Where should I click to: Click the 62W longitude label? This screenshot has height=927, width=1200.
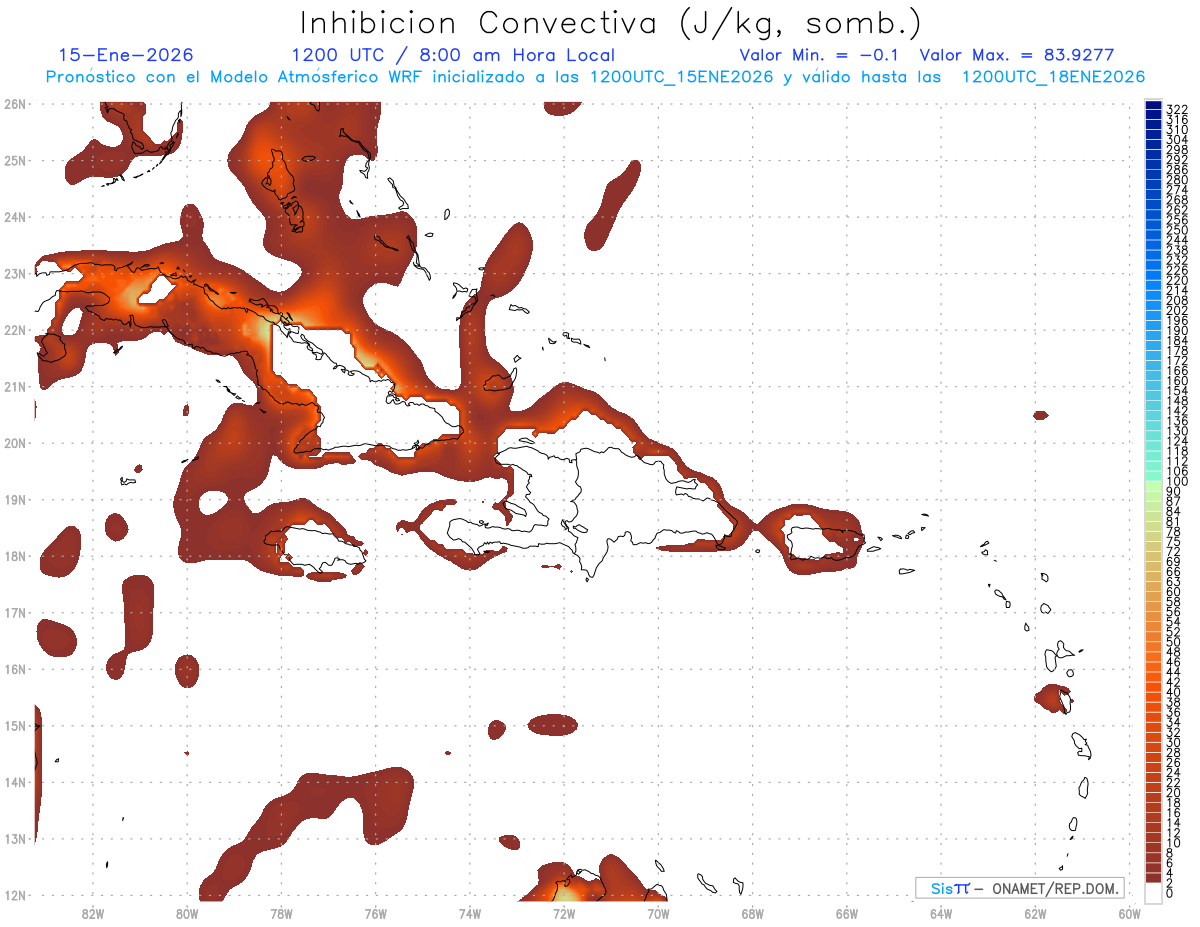click(x=1035, y=913)
